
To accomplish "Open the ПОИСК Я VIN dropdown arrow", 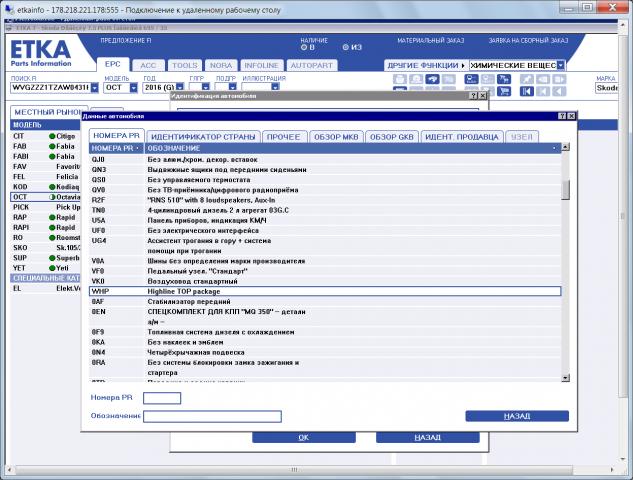I will pos(94,88).
